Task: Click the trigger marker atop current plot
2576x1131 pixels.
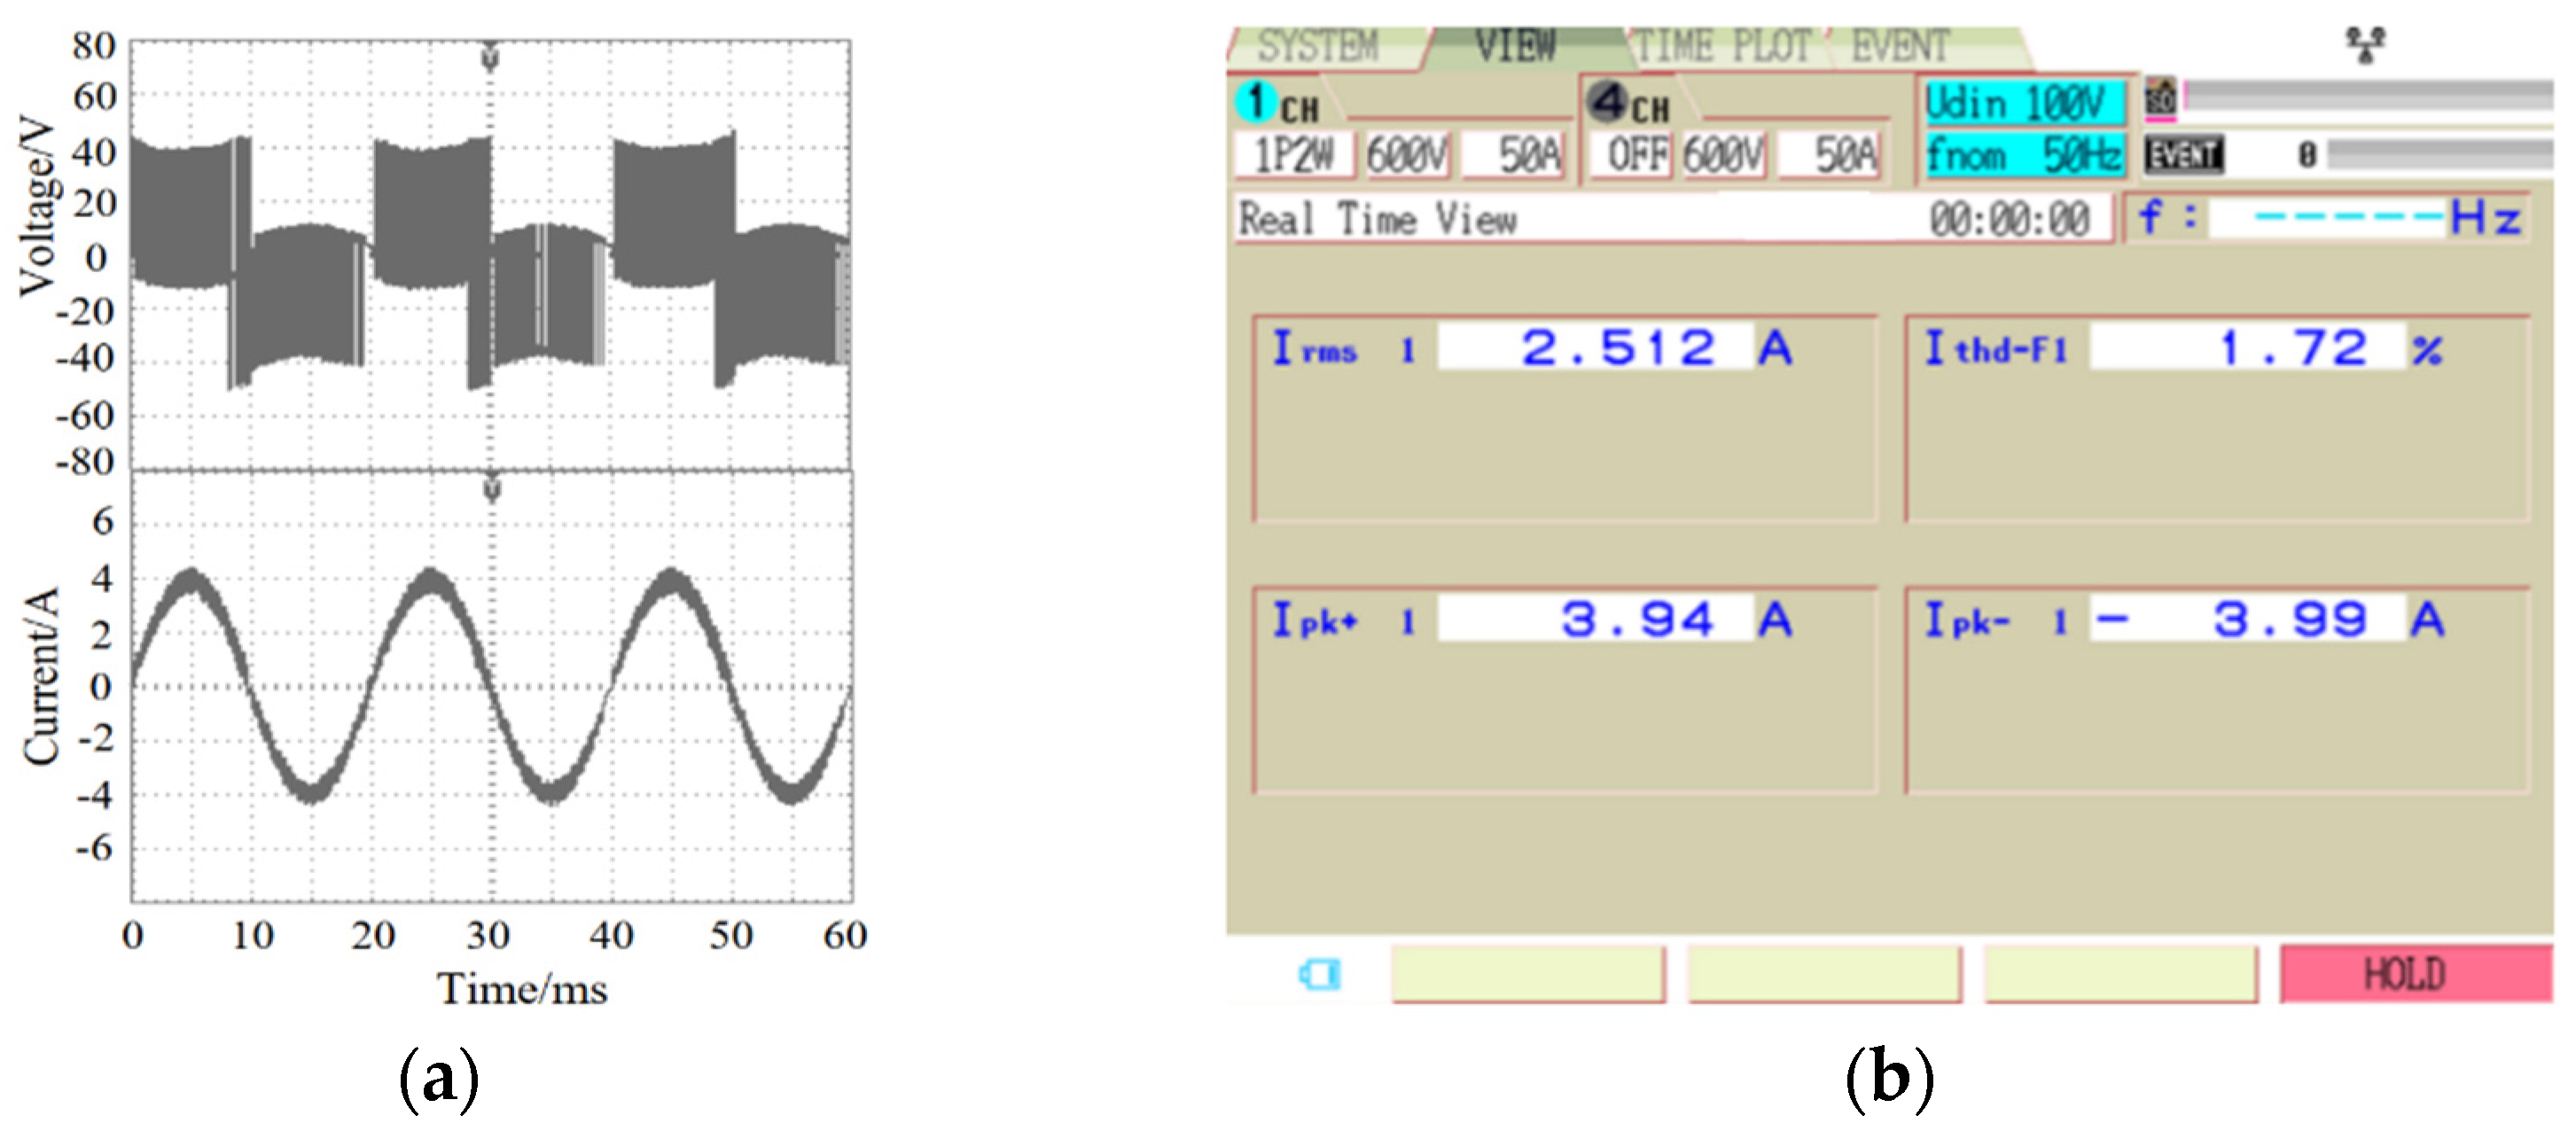Action: click(x=492, y=489)
